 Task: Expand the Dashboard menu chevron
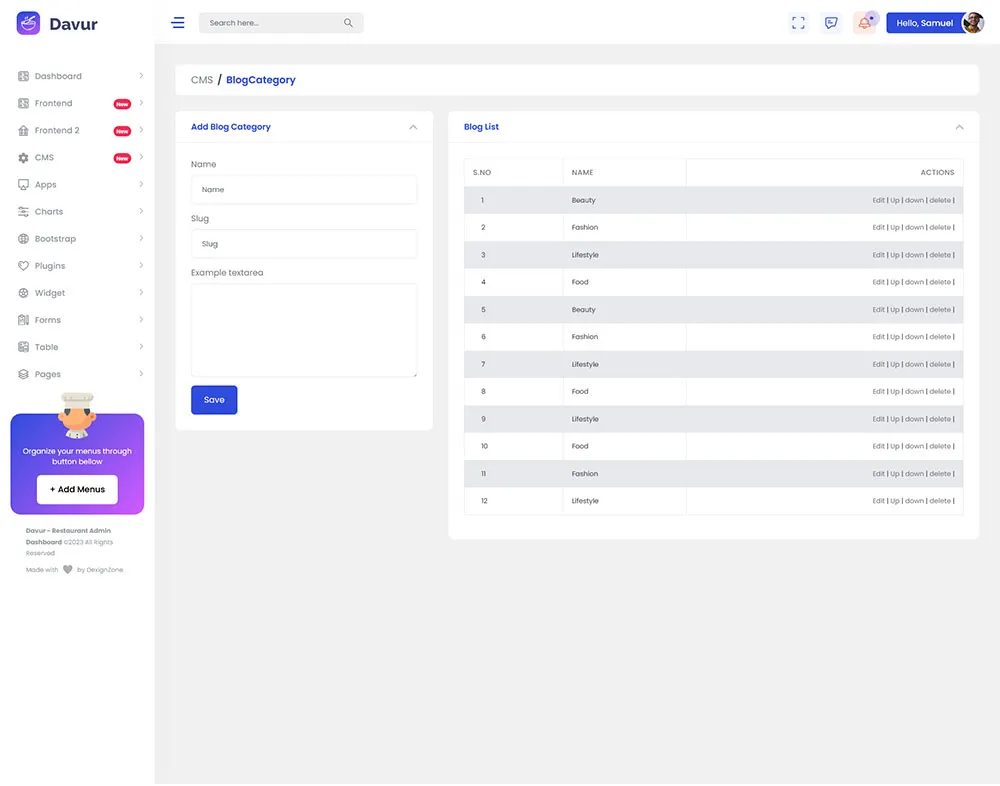coord(141,76)
